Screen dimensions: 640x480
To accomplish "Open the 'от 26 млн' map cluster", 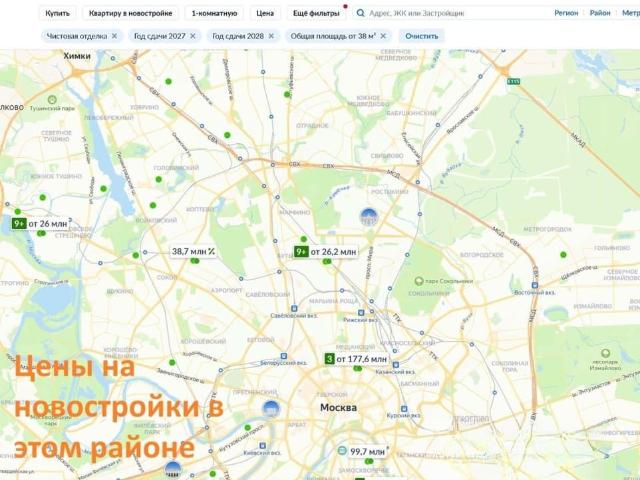I will tap(40, 224).
